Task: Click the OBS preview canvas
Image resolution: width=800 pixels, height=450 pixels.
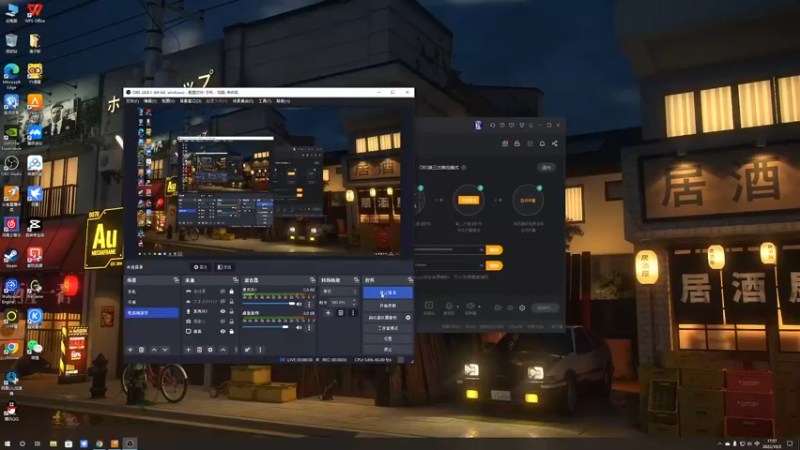Action: click(x=268, y=182)
